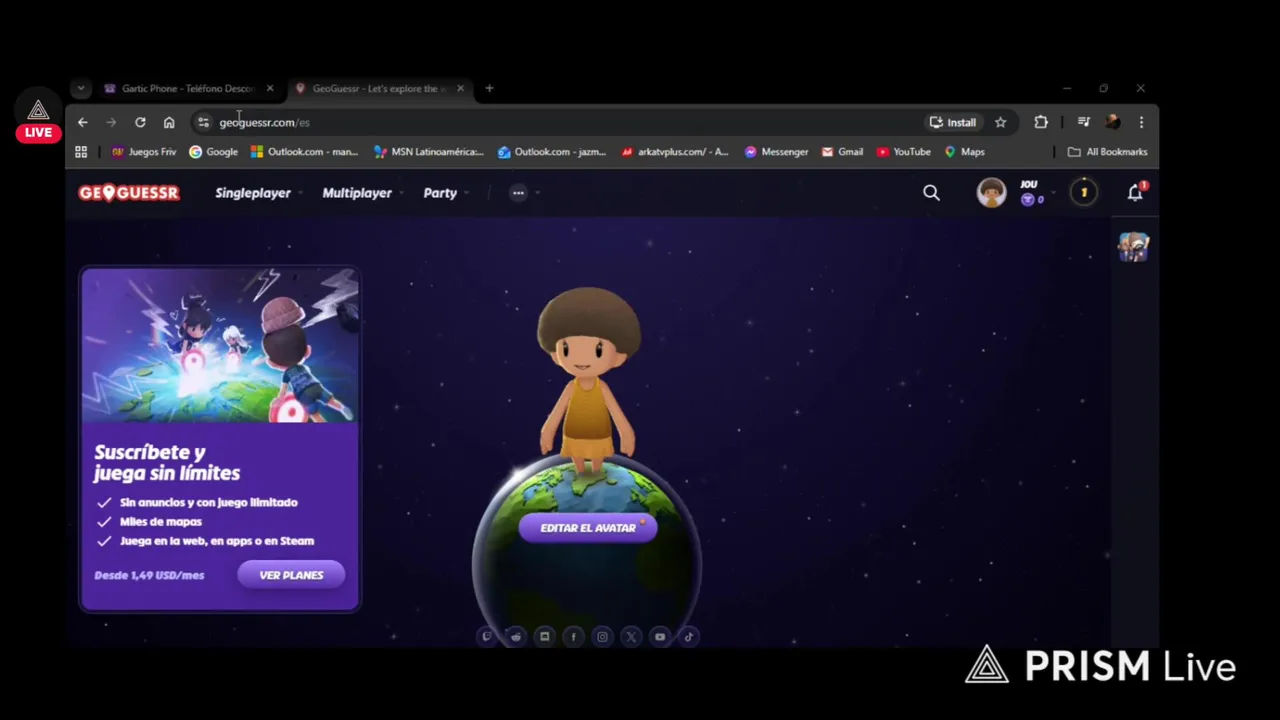Click the 'Desde 1,49 USD/mes' price text

click(x=149, y=575)
